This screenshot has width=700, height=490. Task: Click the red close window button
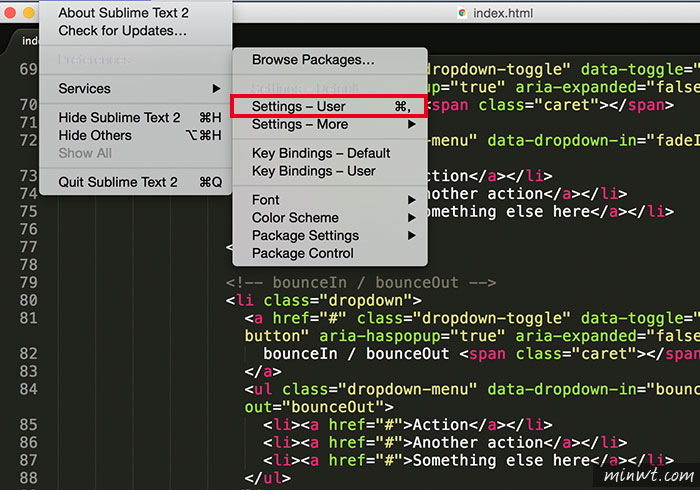(10, 13)
